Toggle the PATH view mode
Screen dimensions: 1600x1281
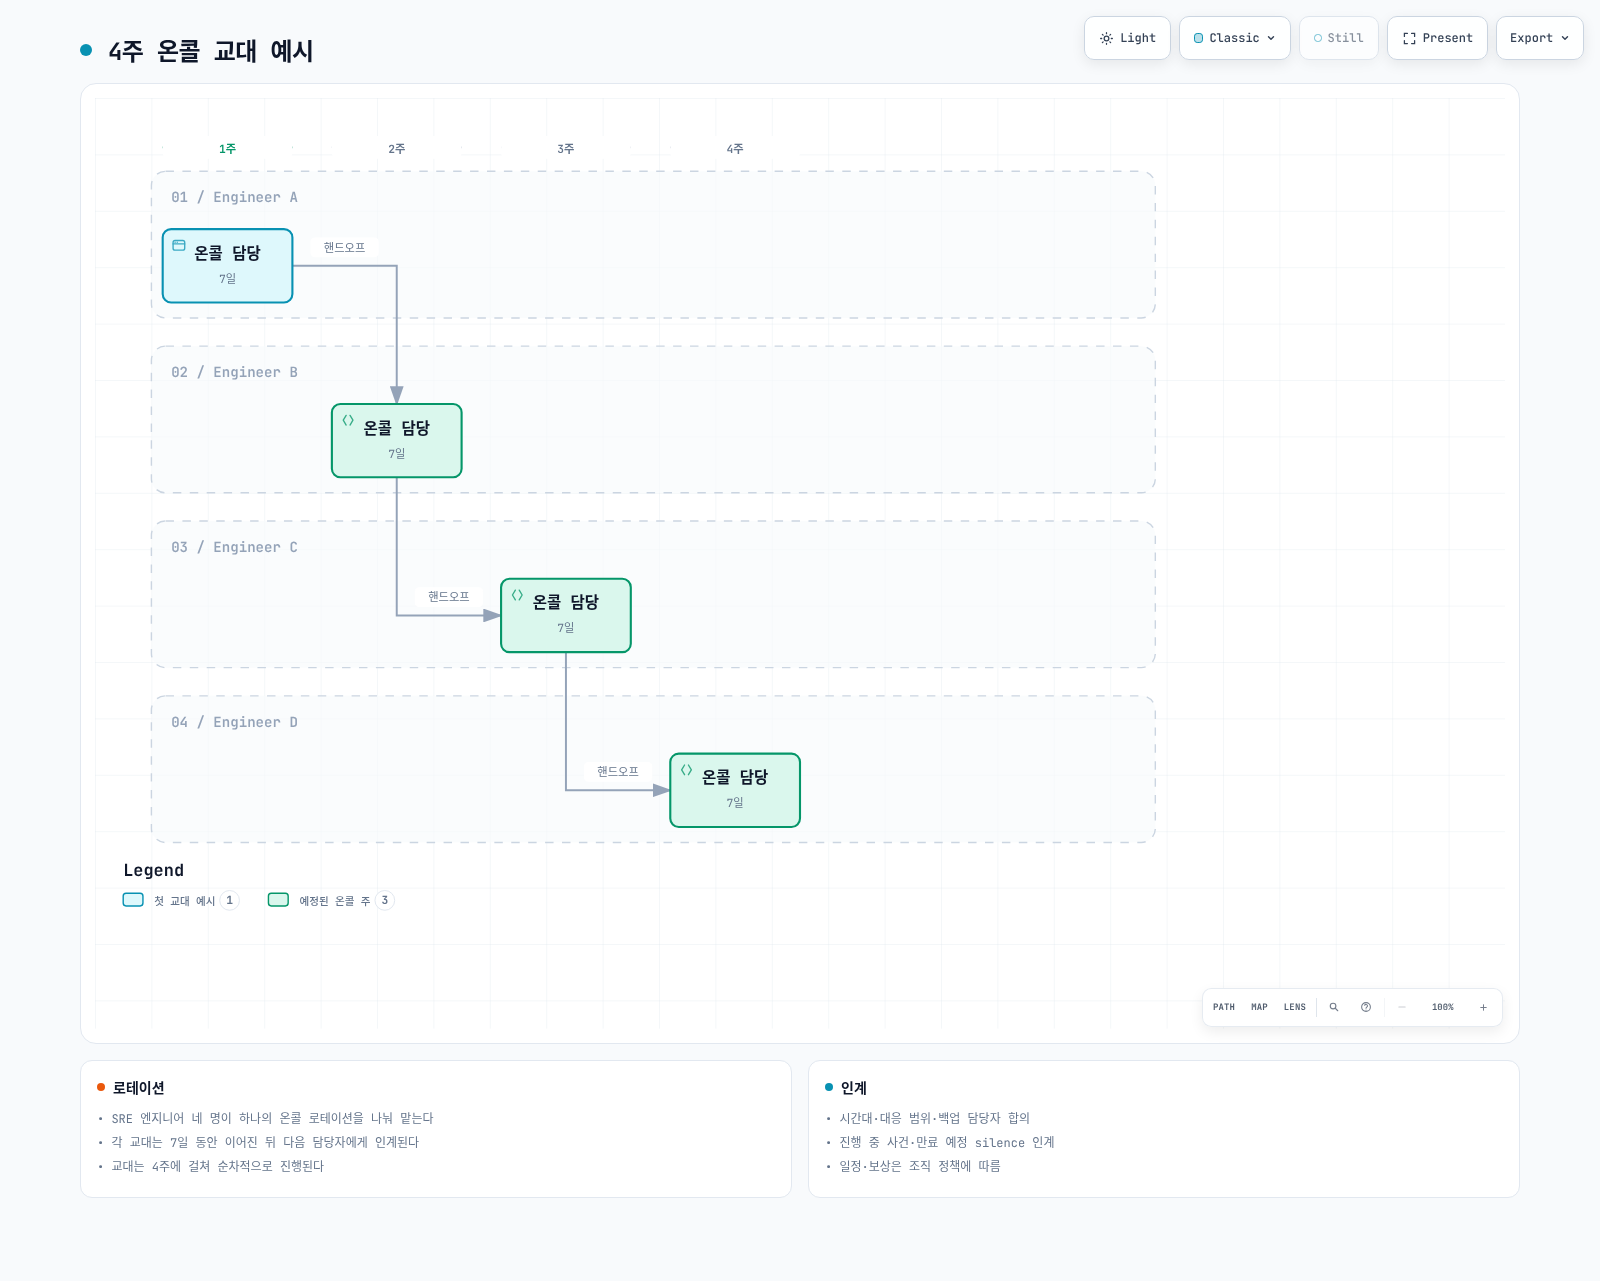coord(1224,1007)
